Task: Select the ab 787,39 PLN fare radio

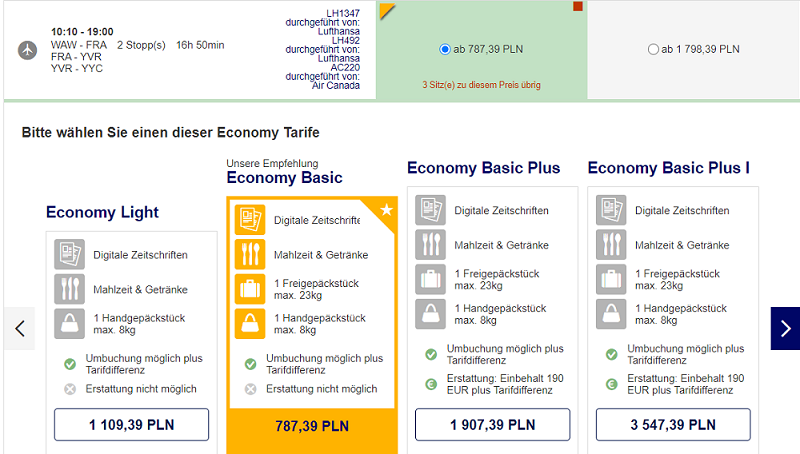Action: tap(444, 49)
